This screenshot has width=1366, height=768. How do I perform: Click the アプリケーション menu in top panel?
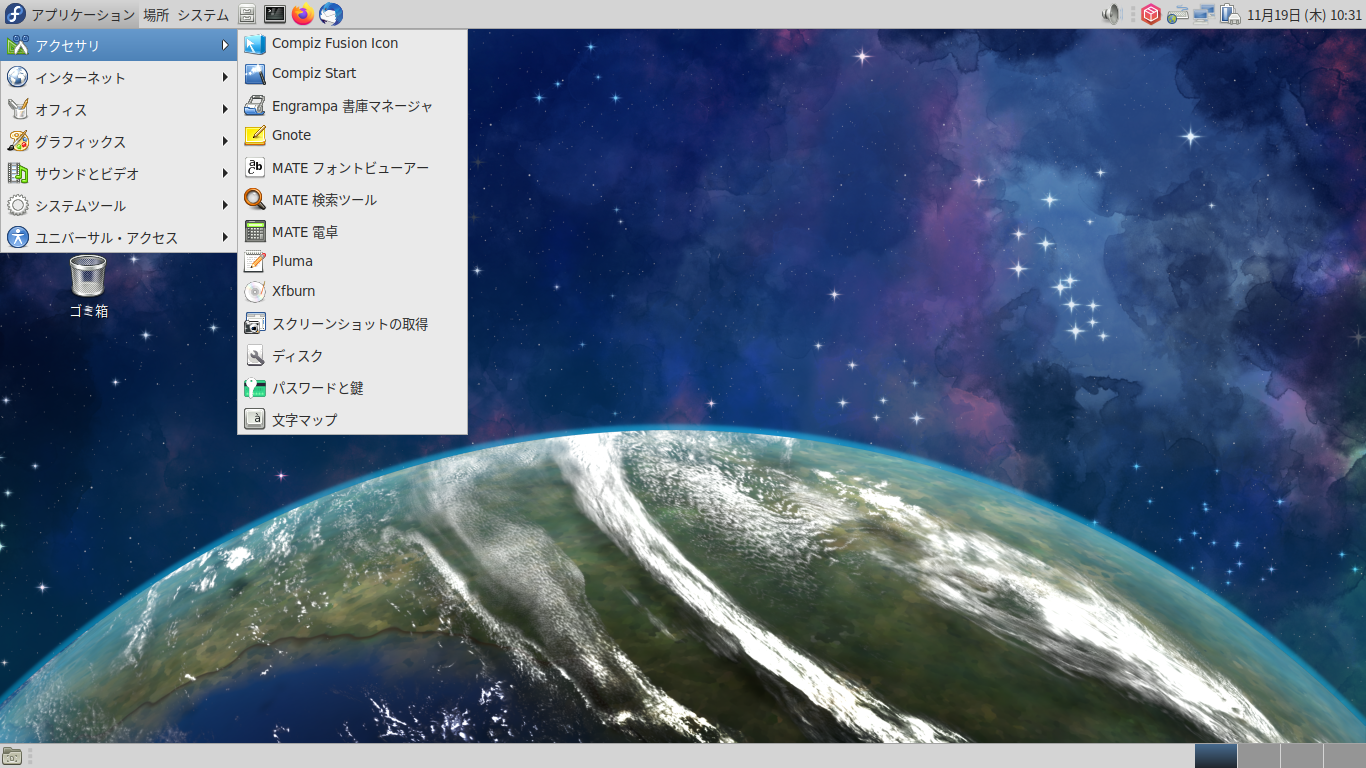[x=70, y=15]
